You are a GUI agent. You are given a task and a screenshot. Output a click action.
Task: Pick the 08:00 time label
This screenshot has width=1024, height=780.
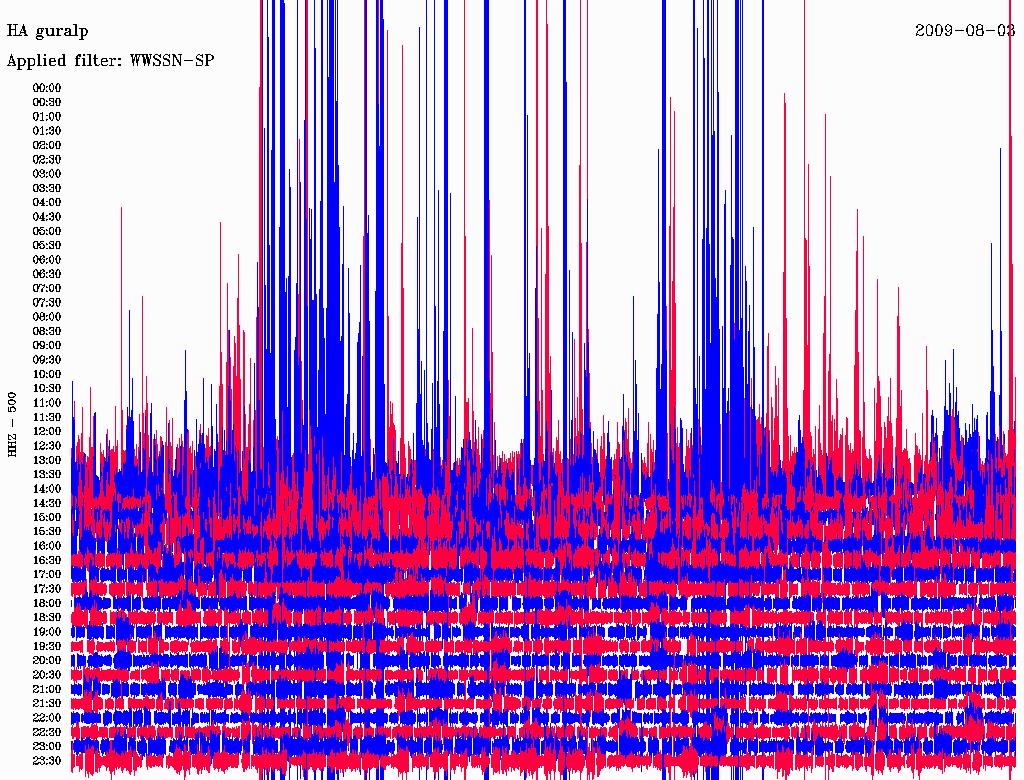(47, 317)
